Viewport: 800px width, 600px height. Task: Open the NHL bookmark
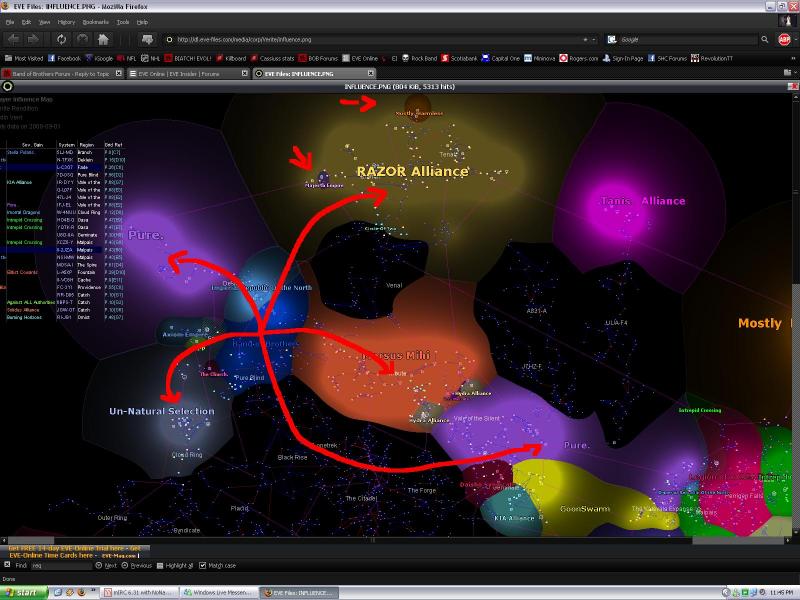tap(151, 58)
